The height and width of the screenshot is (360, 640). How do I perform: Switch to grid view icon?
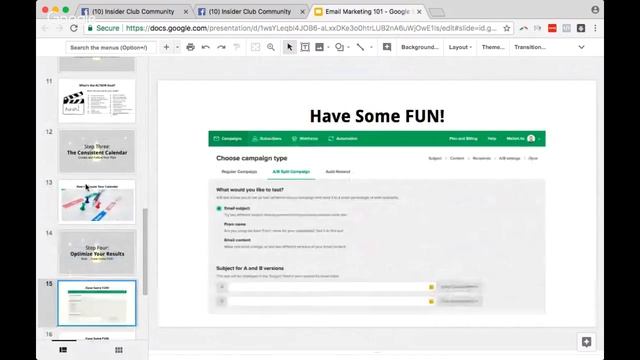pos(119,350)
